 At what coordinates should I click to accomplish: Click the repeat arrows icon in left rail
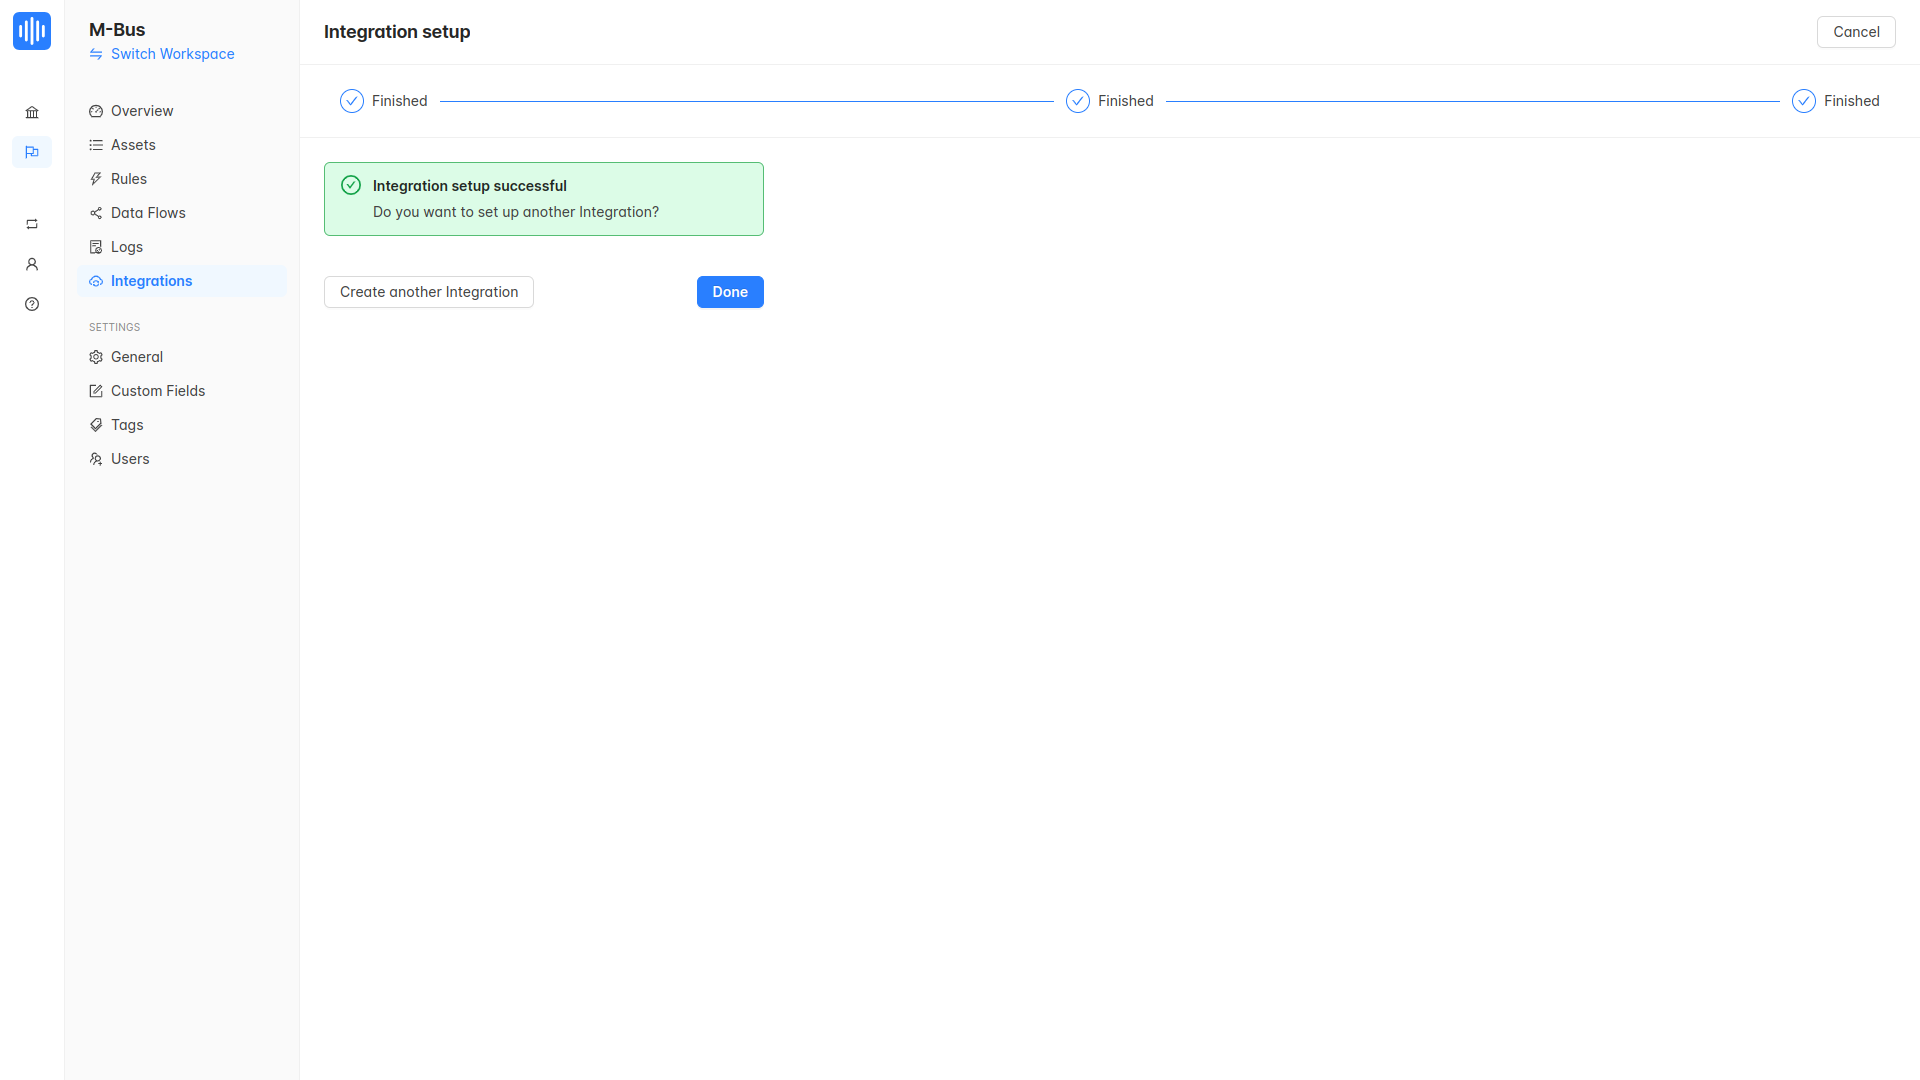click(x=32, y=224)
